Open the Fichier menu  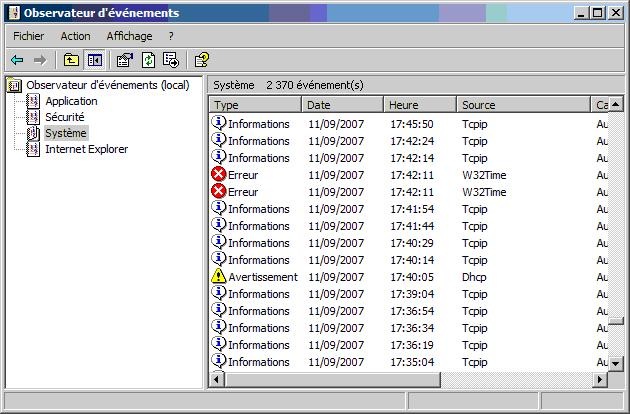(x=28, y=36)
